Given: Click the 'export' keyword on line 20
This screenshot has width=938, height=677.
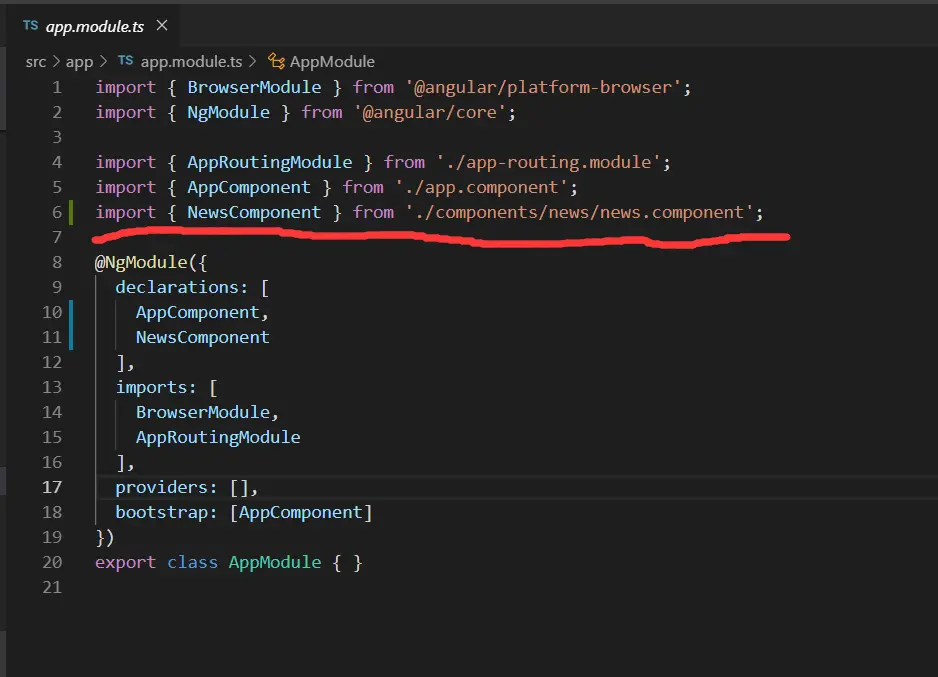Looking at the screenshot, I should (126, 562).
